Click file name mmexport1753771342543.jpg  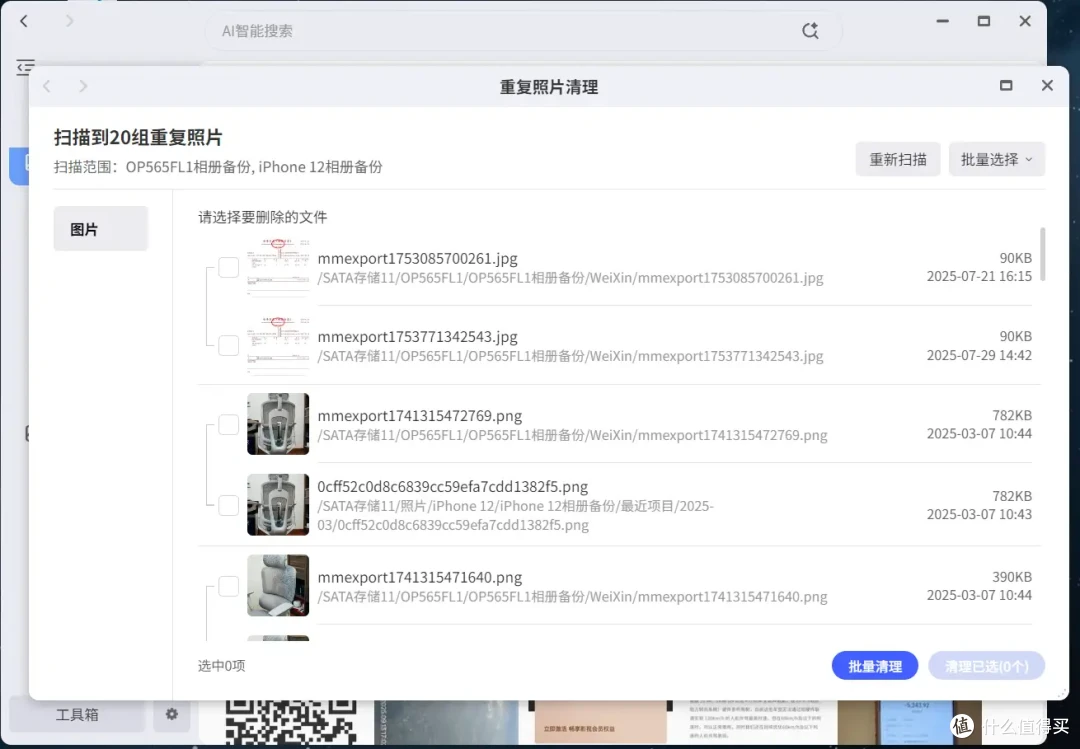click(417, 337)
